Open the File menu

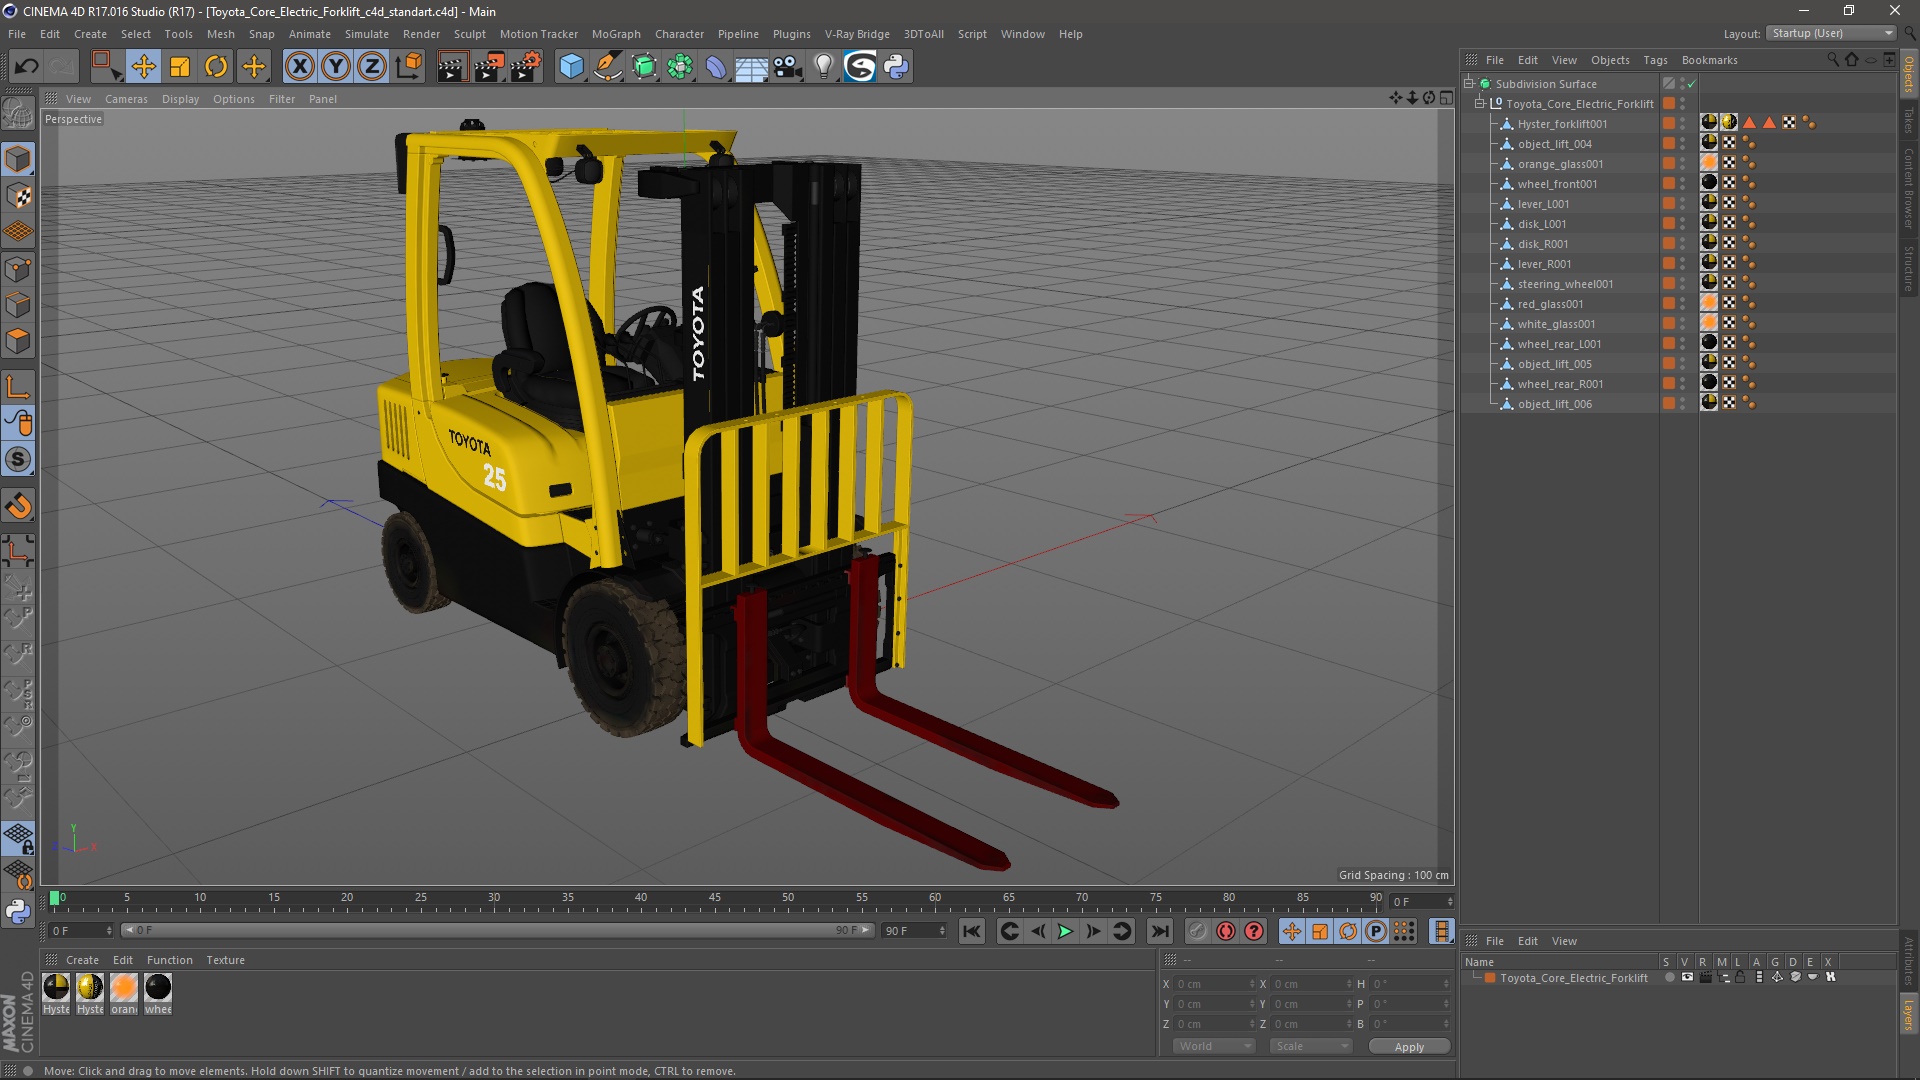click(x=17, y=34)
